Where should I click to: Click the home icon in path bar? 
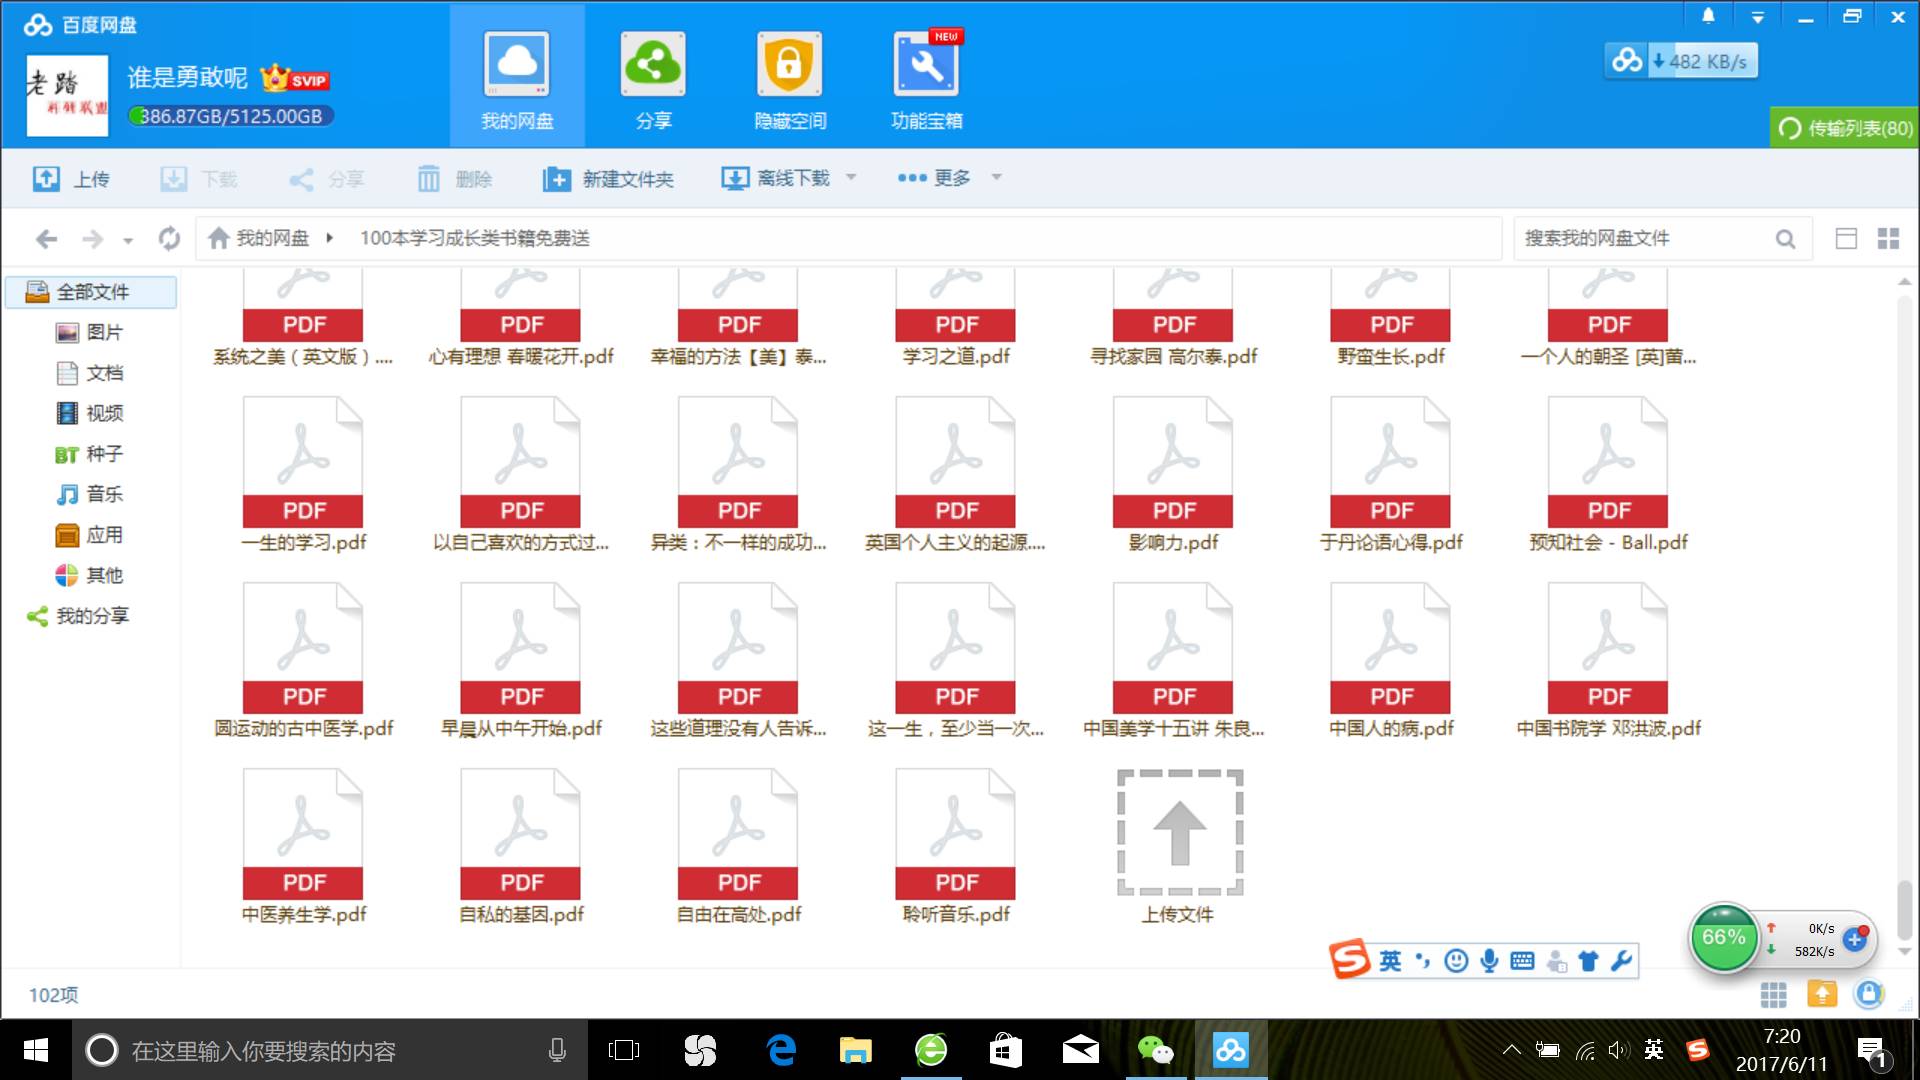tap(219, 238)
